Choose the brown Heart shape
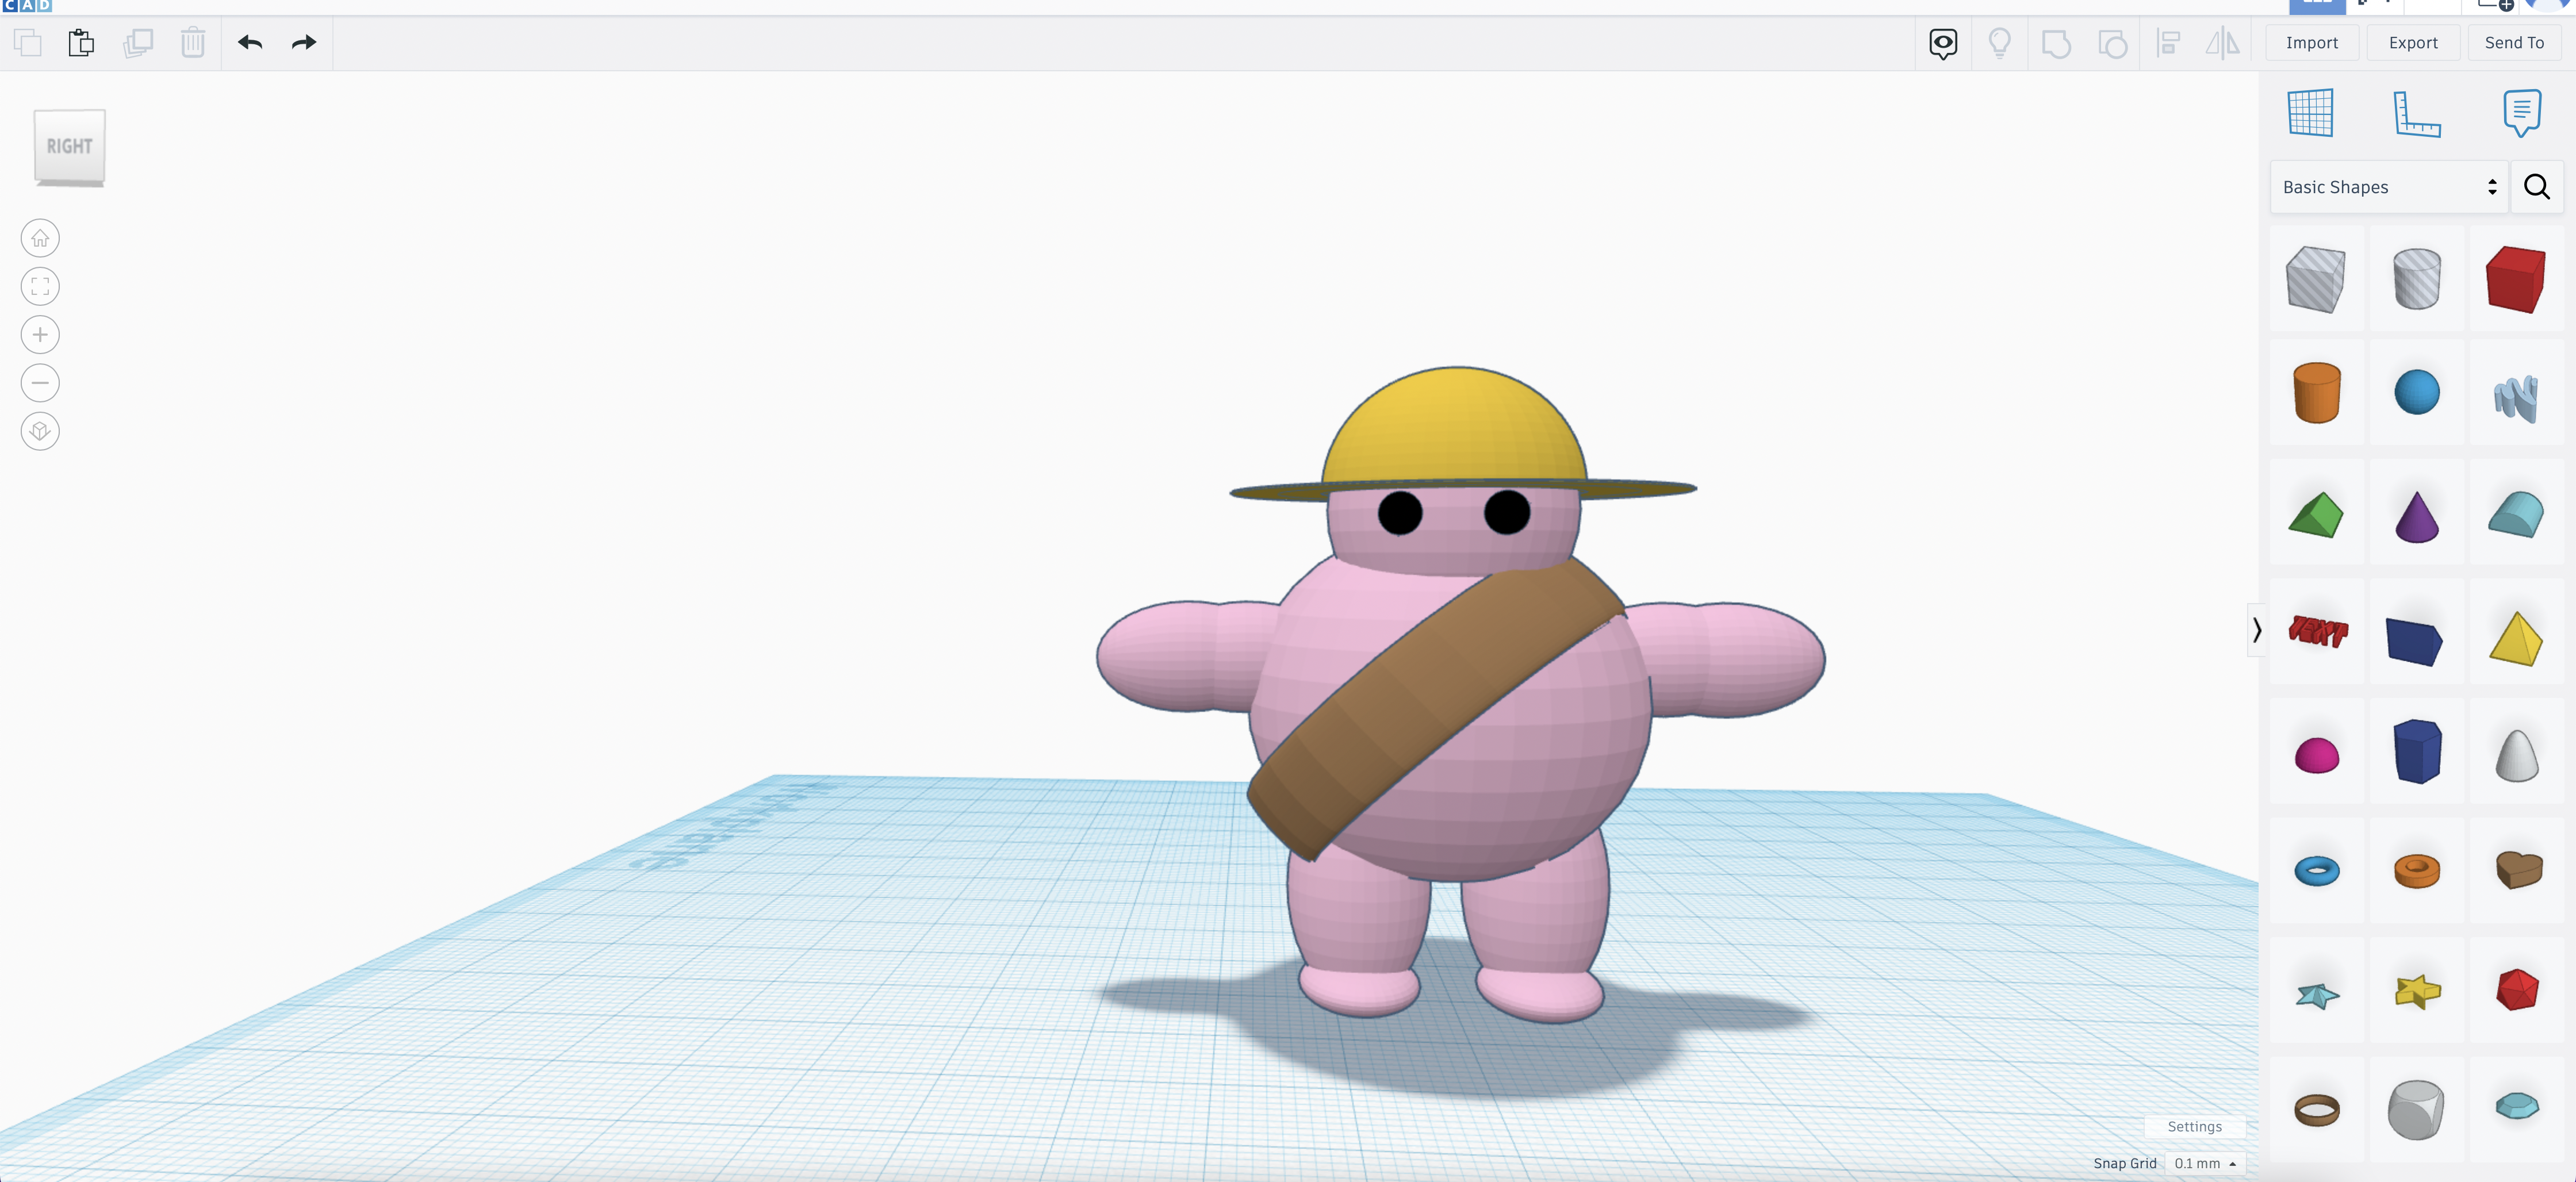The width and height of the screenshot is (2576, 1182). point(2518,870)
